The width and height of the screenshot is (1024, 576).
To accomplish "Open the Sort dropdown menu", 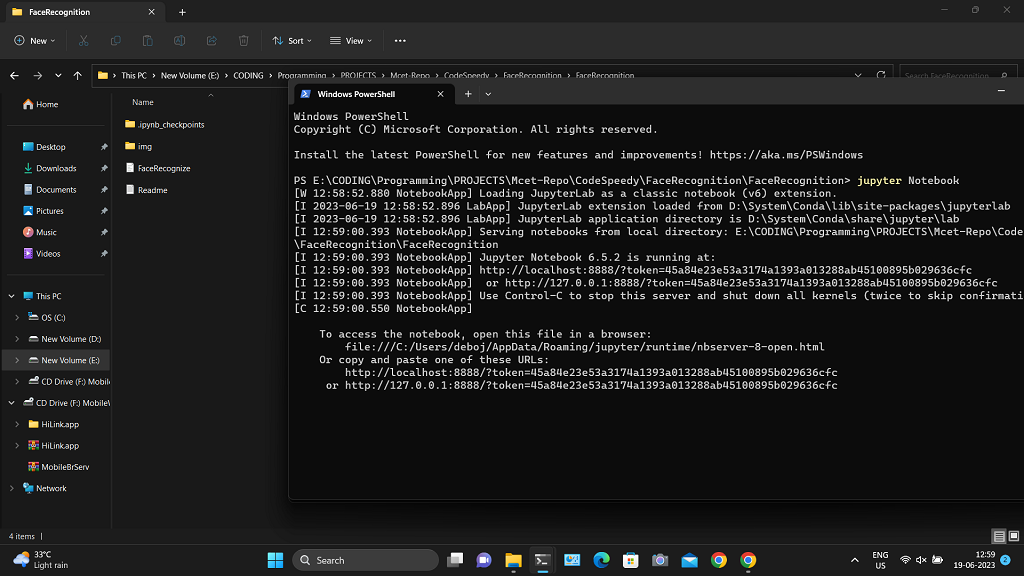I will pyautogui.click(x=292, y=40).
